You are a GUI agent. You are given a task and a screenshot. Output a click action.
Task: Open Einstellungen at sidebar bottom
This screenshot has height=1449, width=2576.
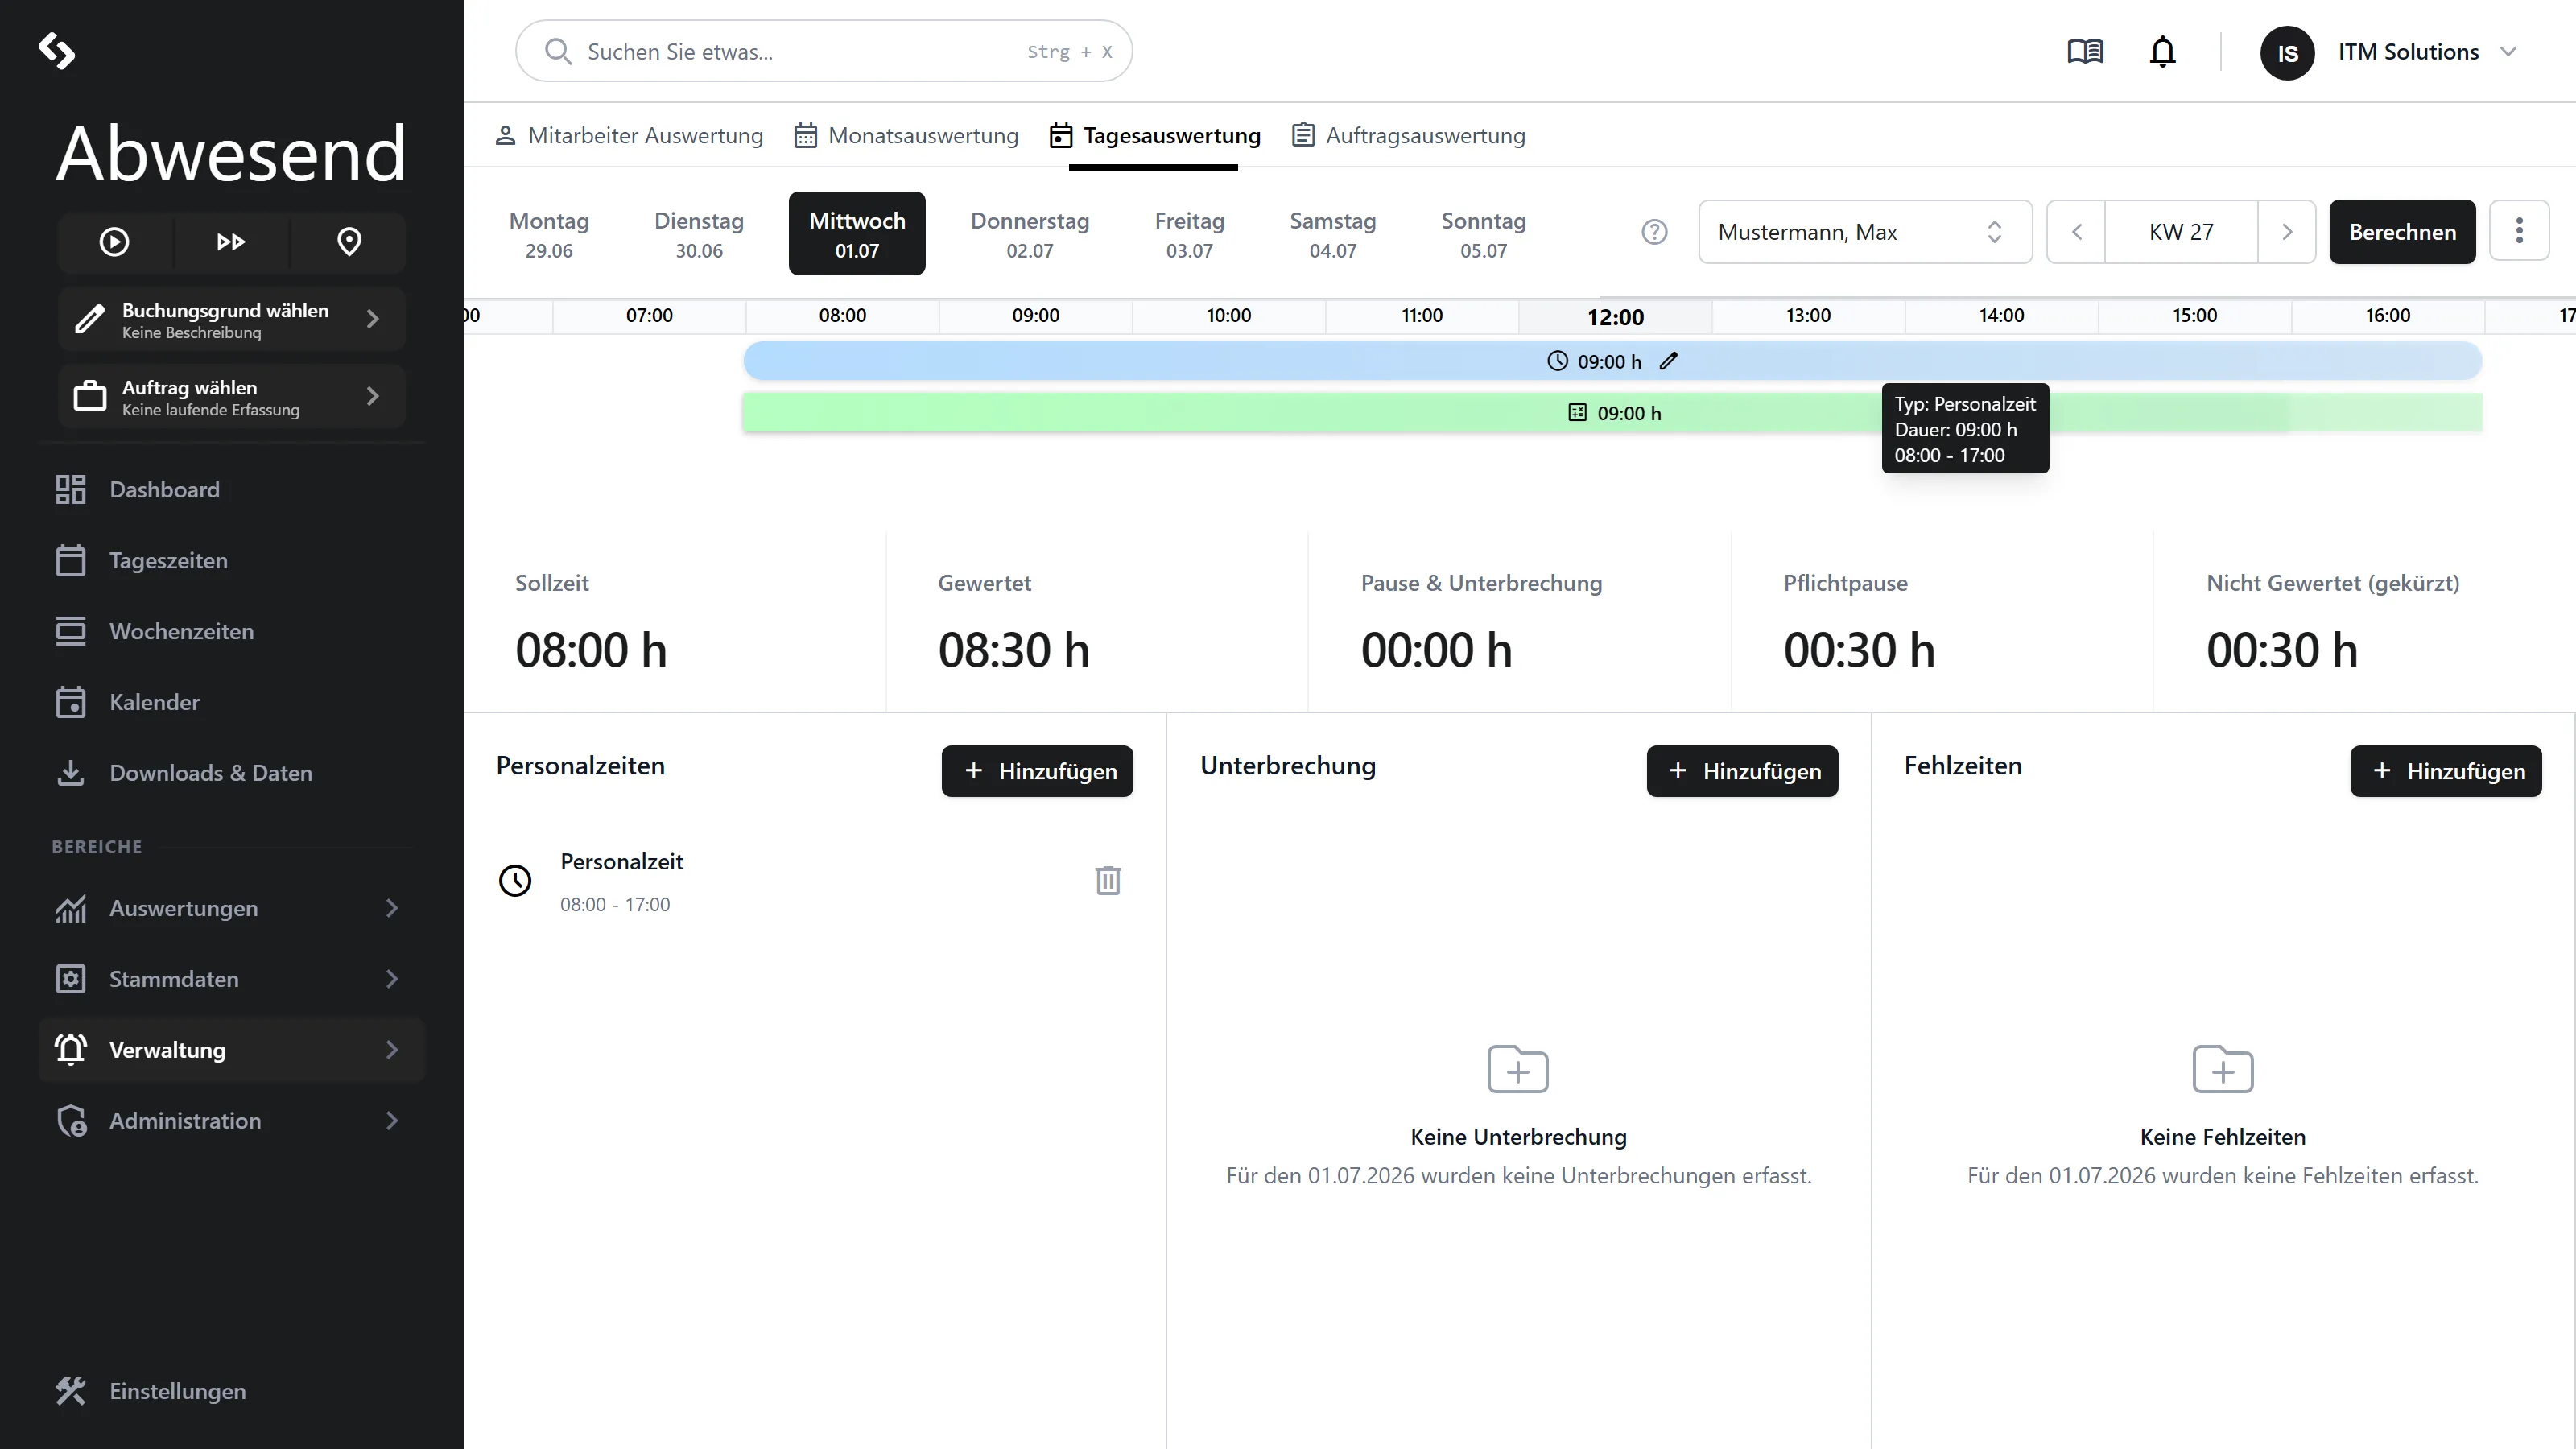tap(232, 1391)
